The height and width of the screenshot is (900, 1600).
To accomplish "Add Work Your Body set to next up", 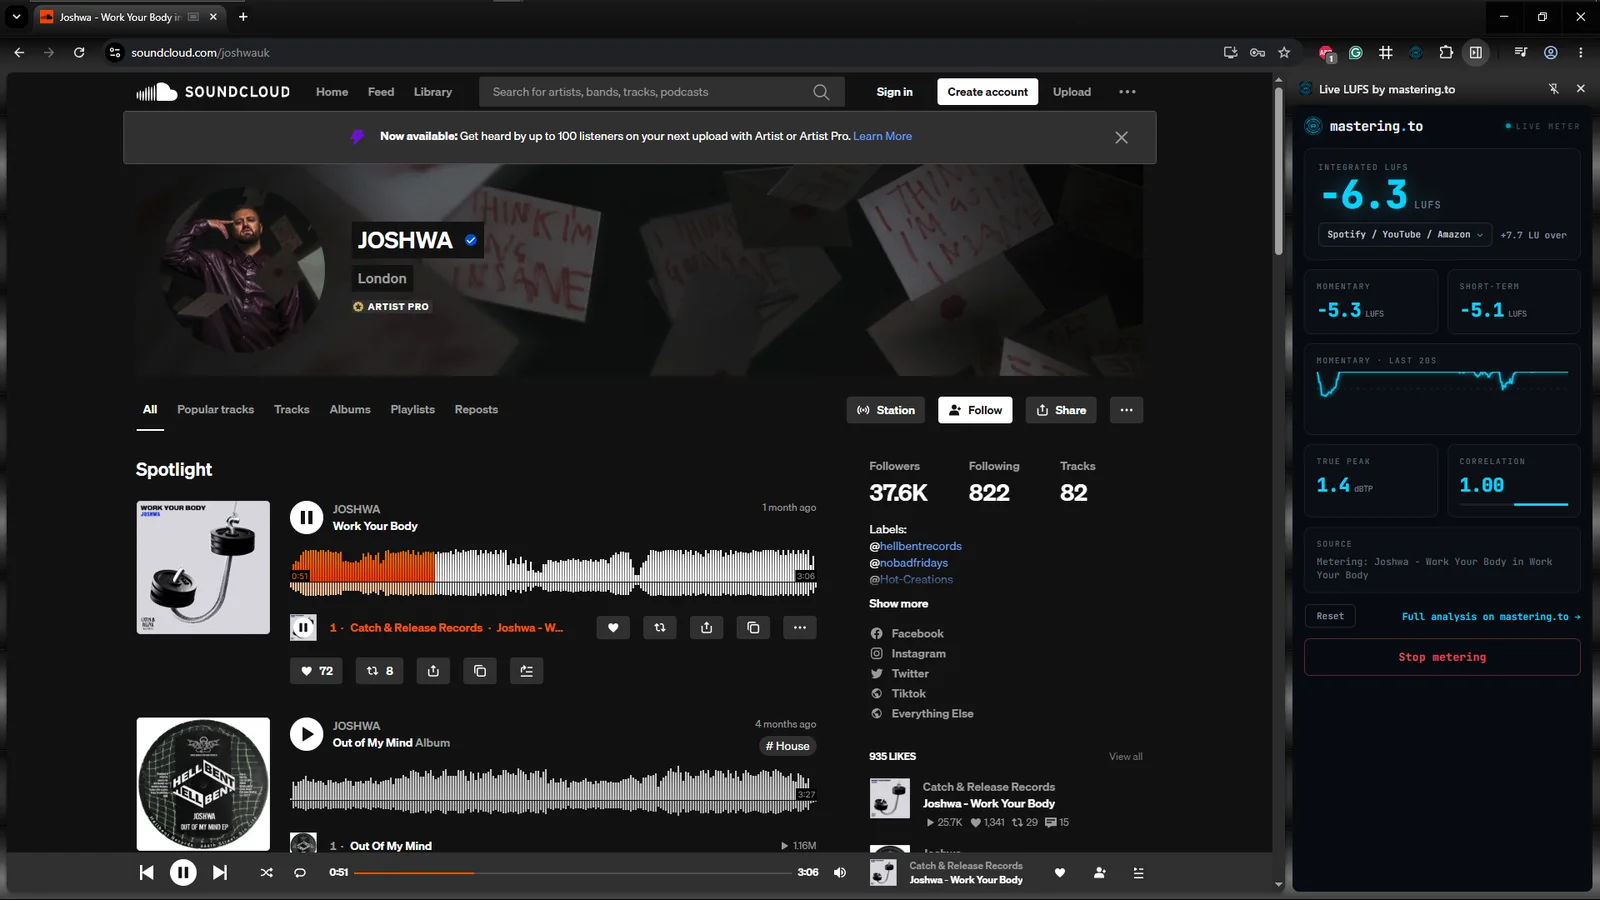I will (x=526, y=671).
